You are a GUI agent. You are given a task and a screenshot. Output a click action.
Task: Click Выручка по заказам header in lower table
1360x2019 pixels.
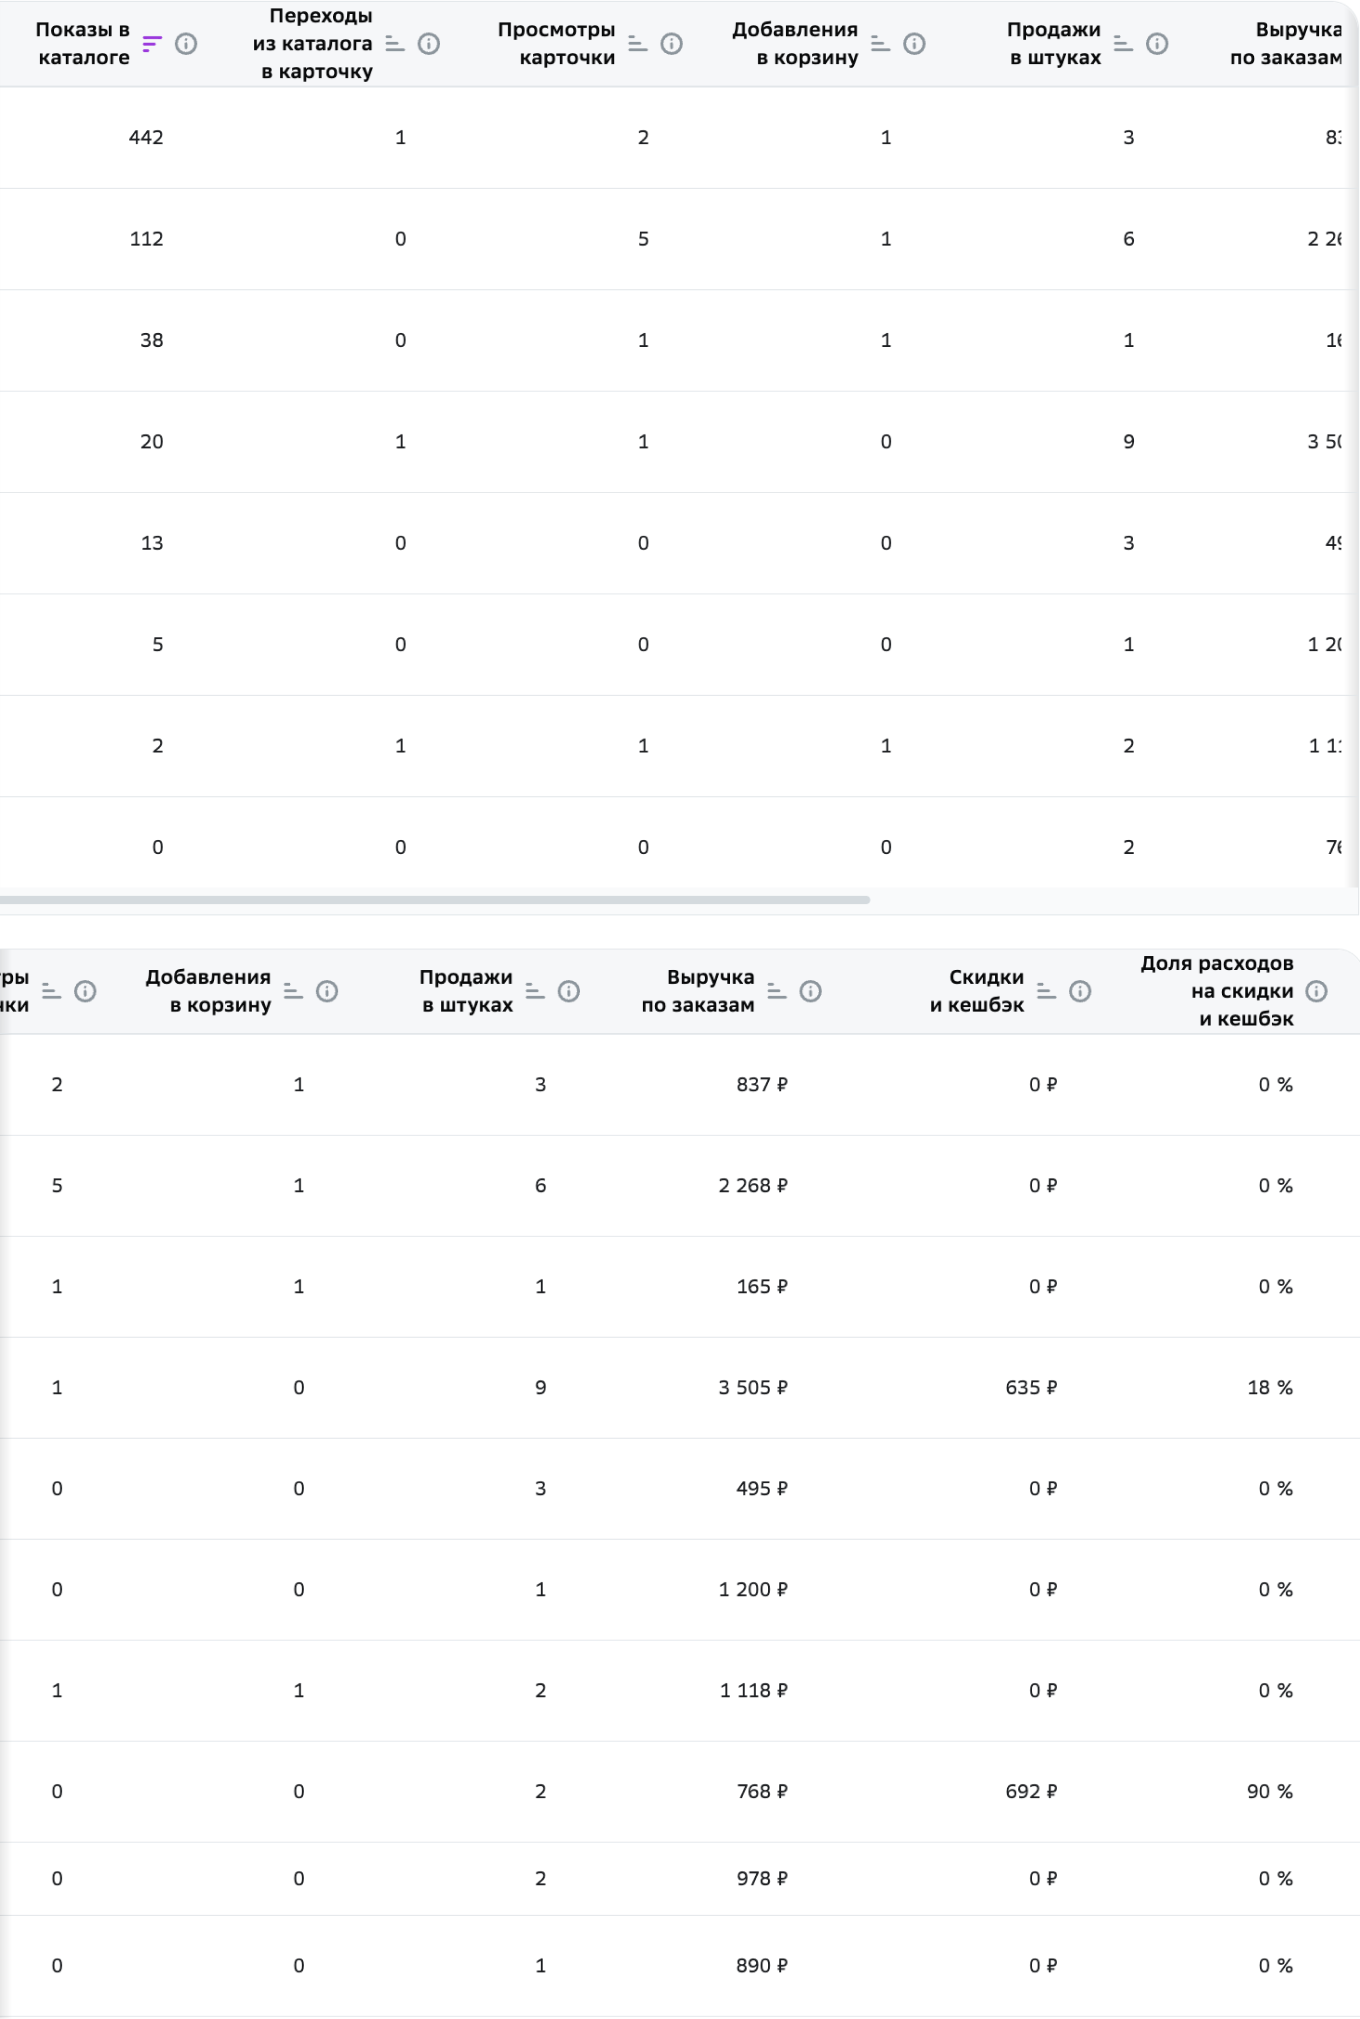(x=698, y=991)
